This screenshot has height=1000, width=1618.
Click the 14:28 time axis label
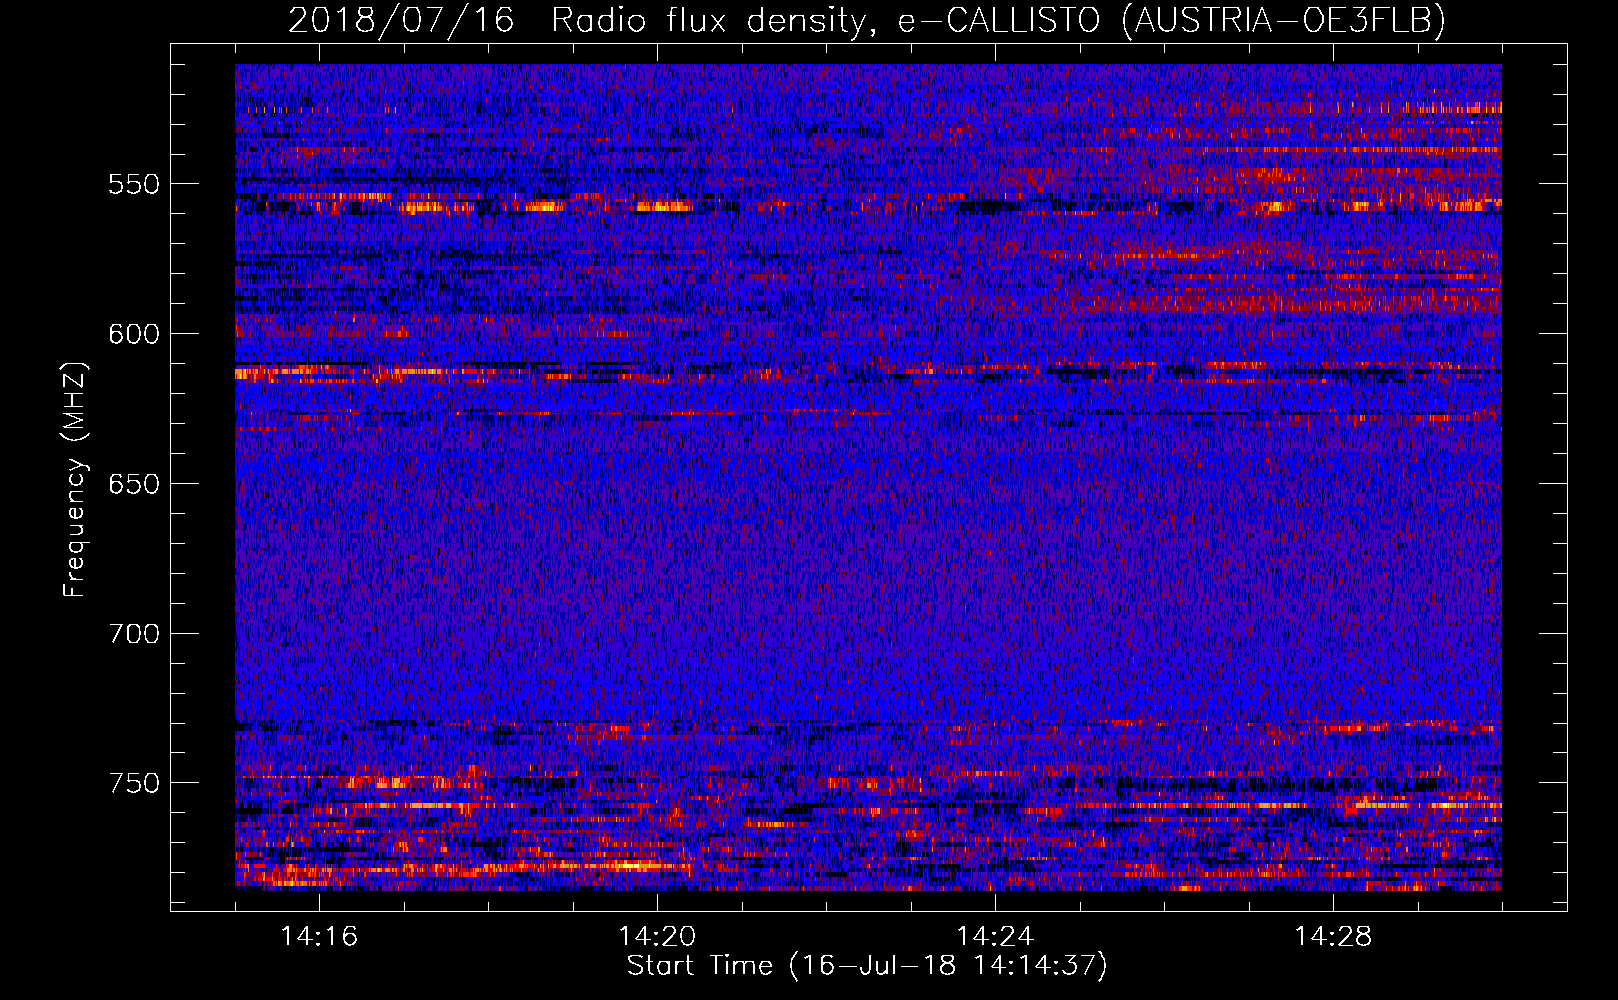(x=1333, y=937)
